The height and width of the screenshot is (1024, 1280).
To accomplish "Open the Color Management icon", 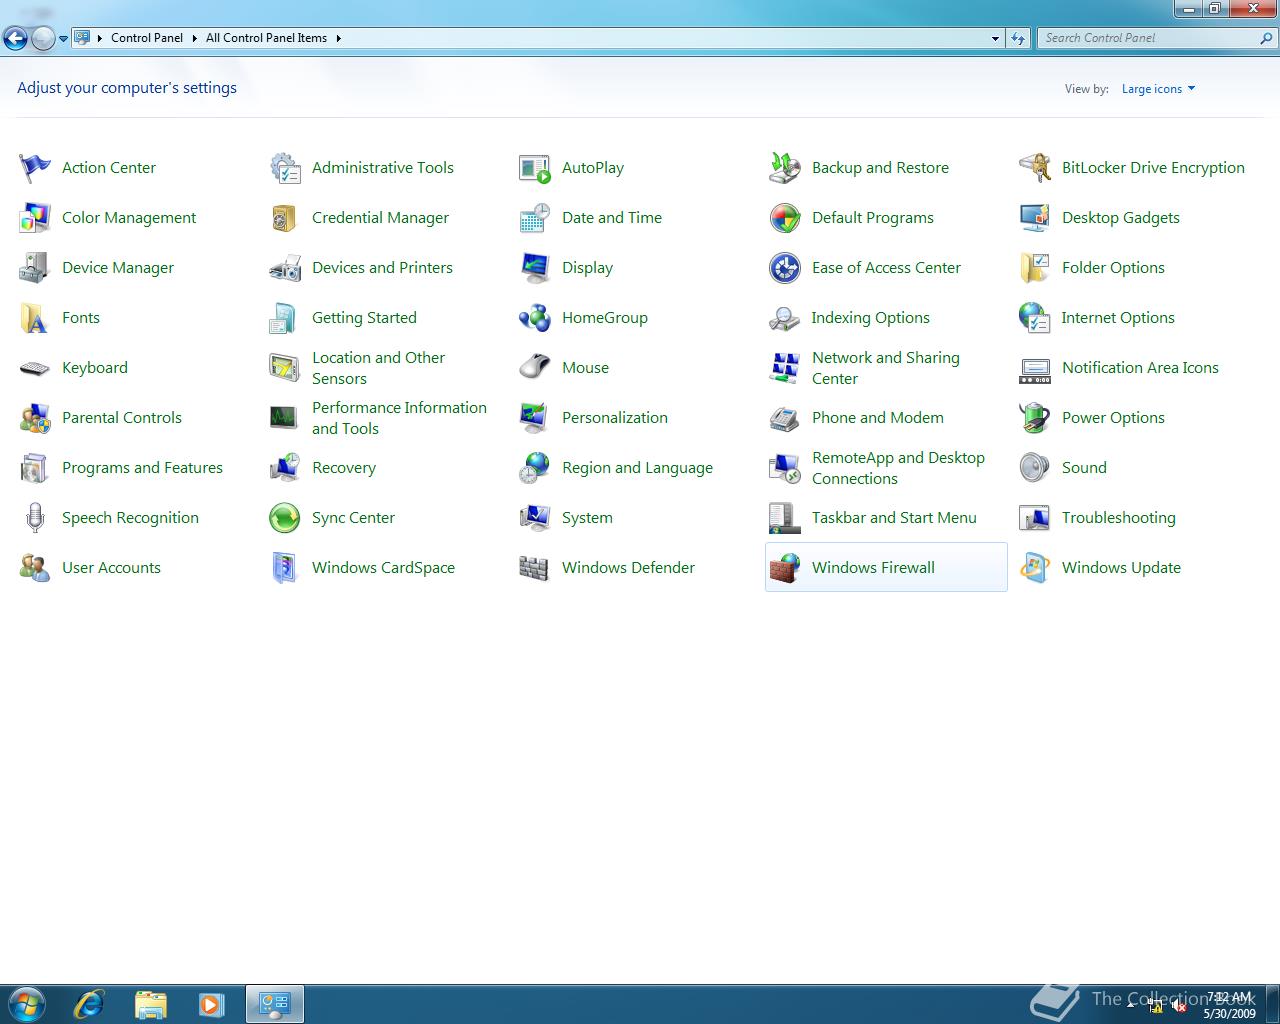I will click(35, 218).
